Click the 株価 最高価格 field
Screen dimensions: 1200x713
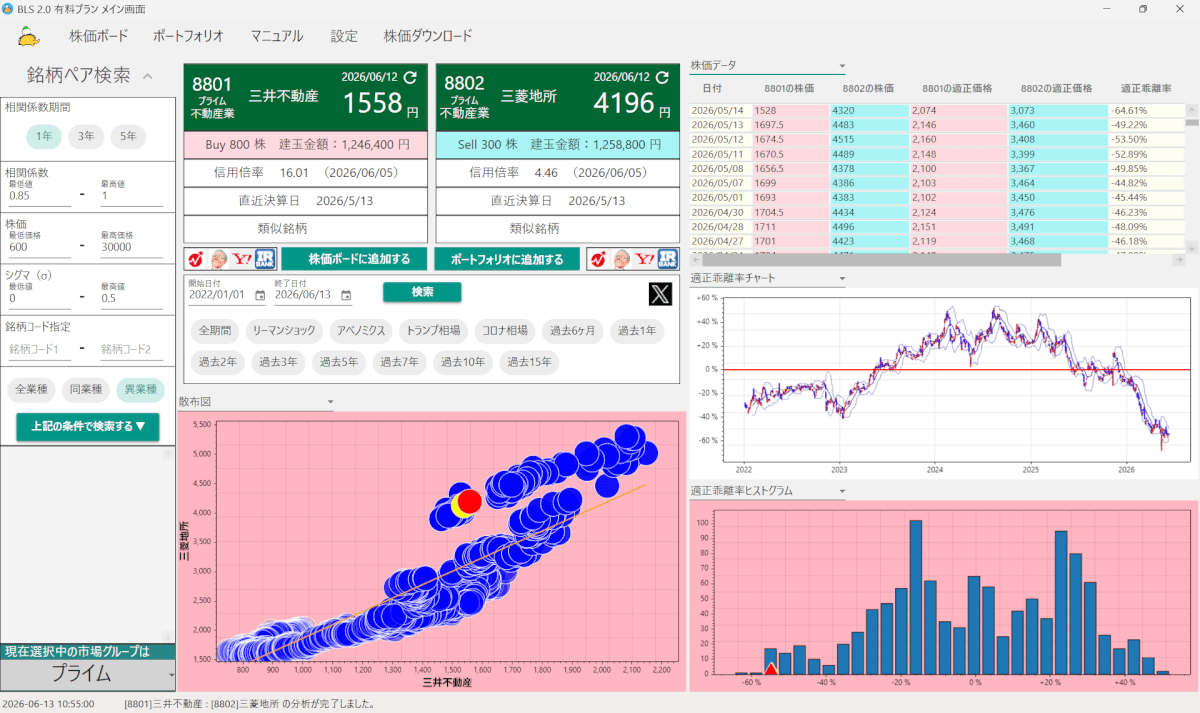click(x=131, y=247)
